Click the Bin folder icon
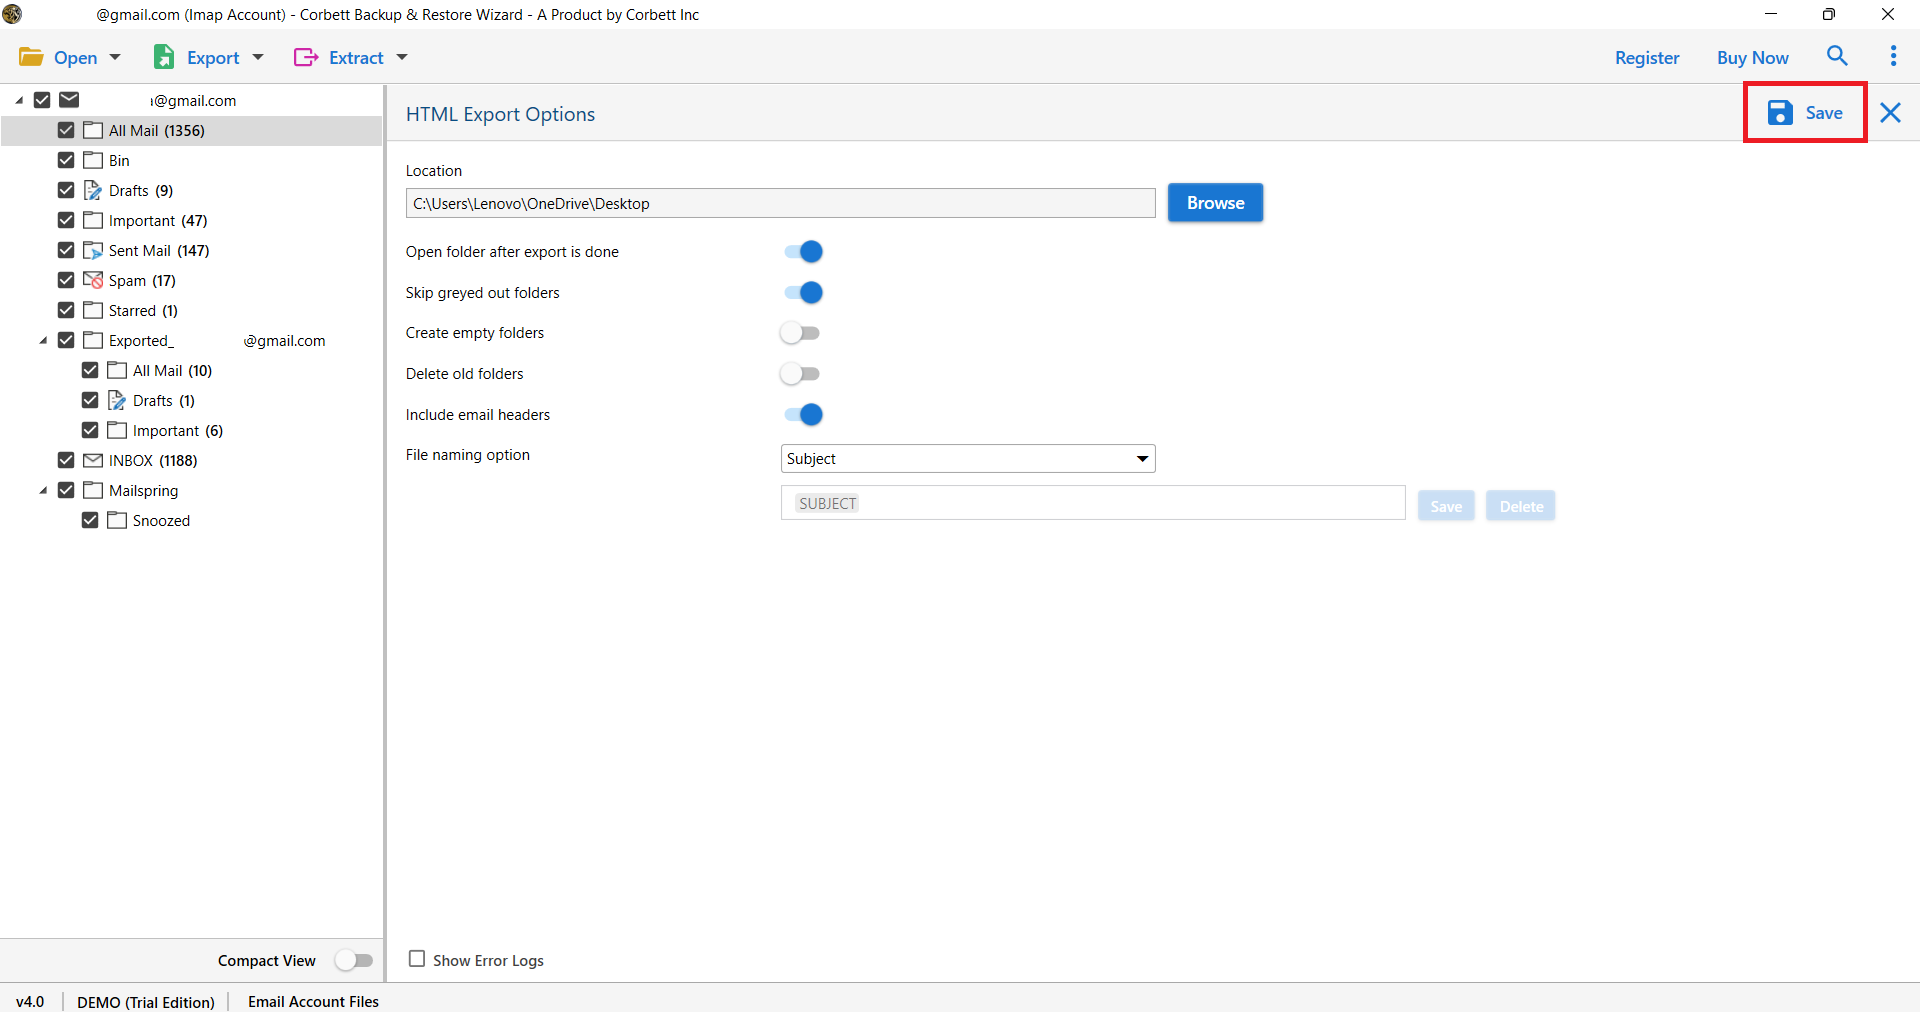The height and width of the screenshot is (1012, 1920). click(x=93, y=160)
